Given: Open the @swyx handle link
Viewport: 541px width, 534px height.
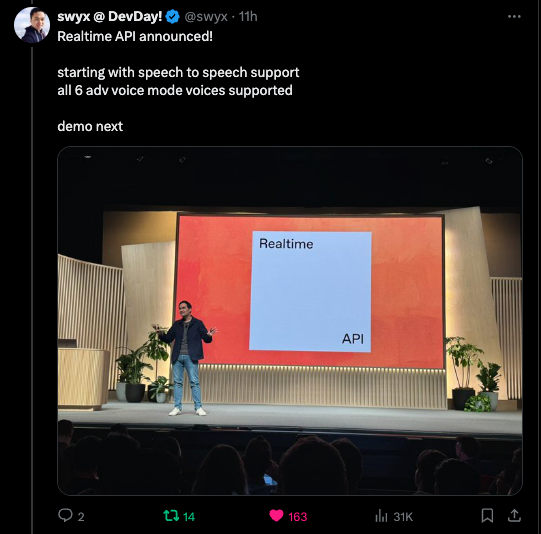Looking at the screenshot, I should coord(206,17).
